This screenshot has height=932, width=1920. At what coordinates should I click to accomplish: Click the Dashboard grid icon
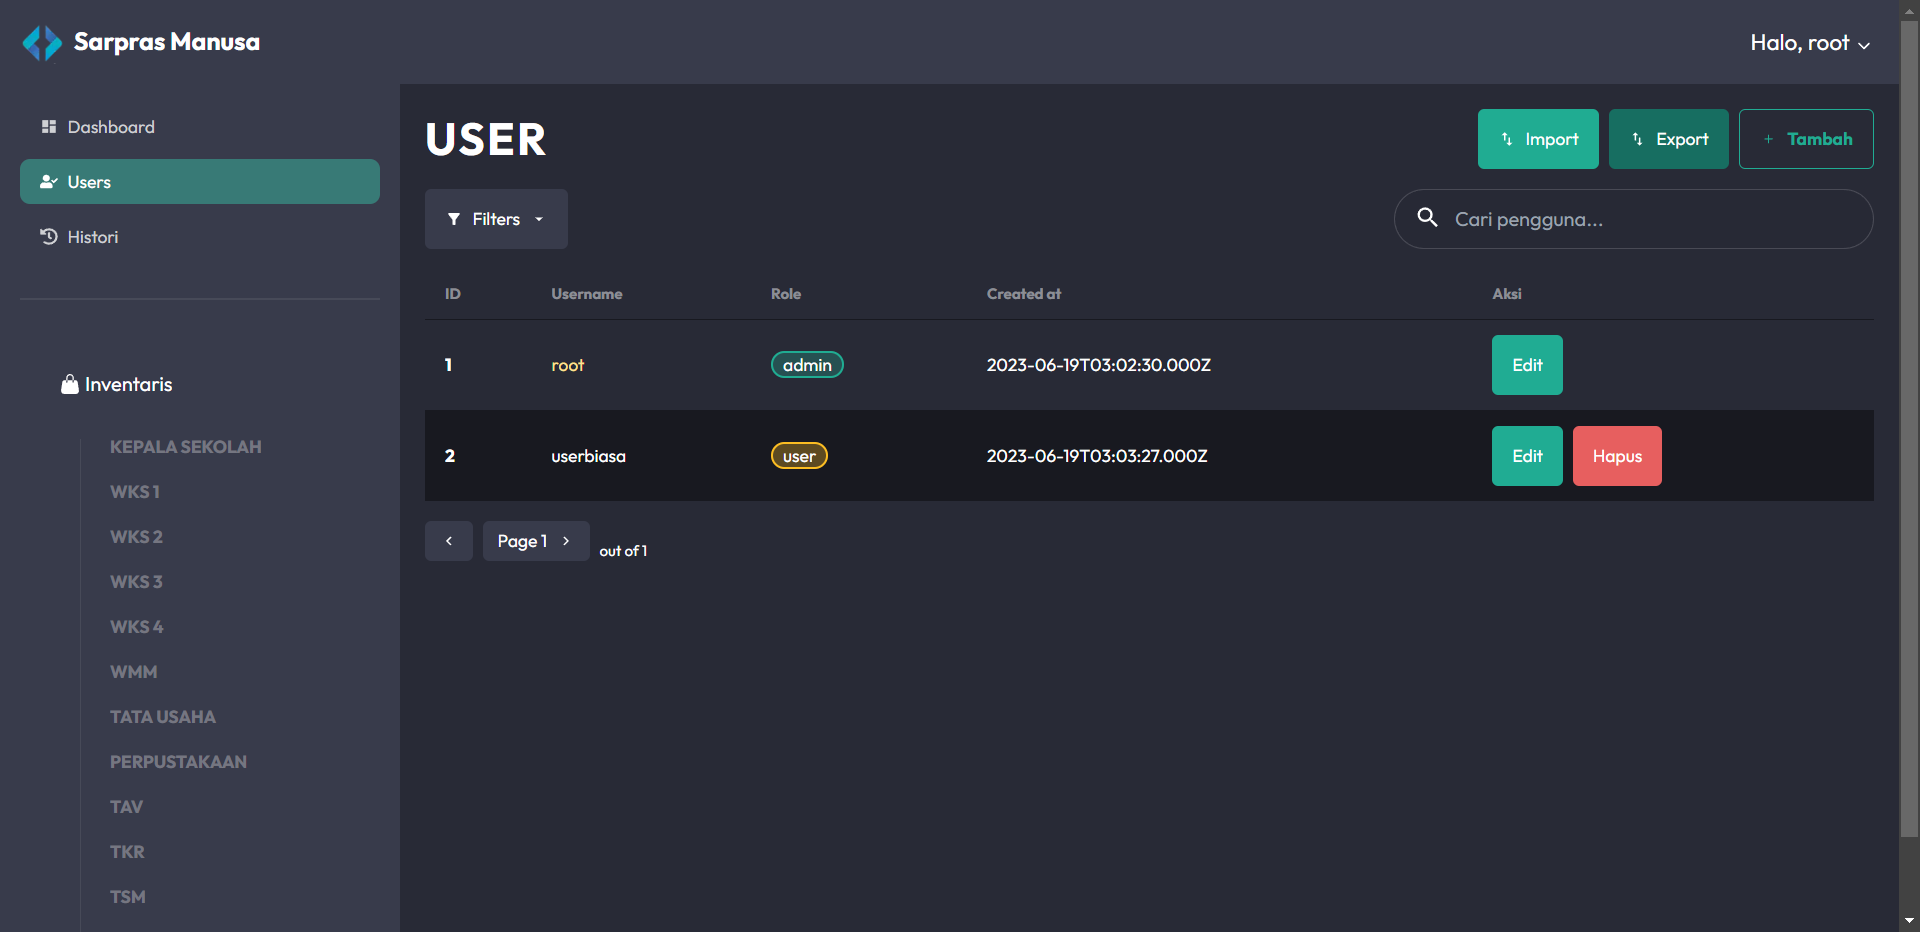(x=48, y=127)
